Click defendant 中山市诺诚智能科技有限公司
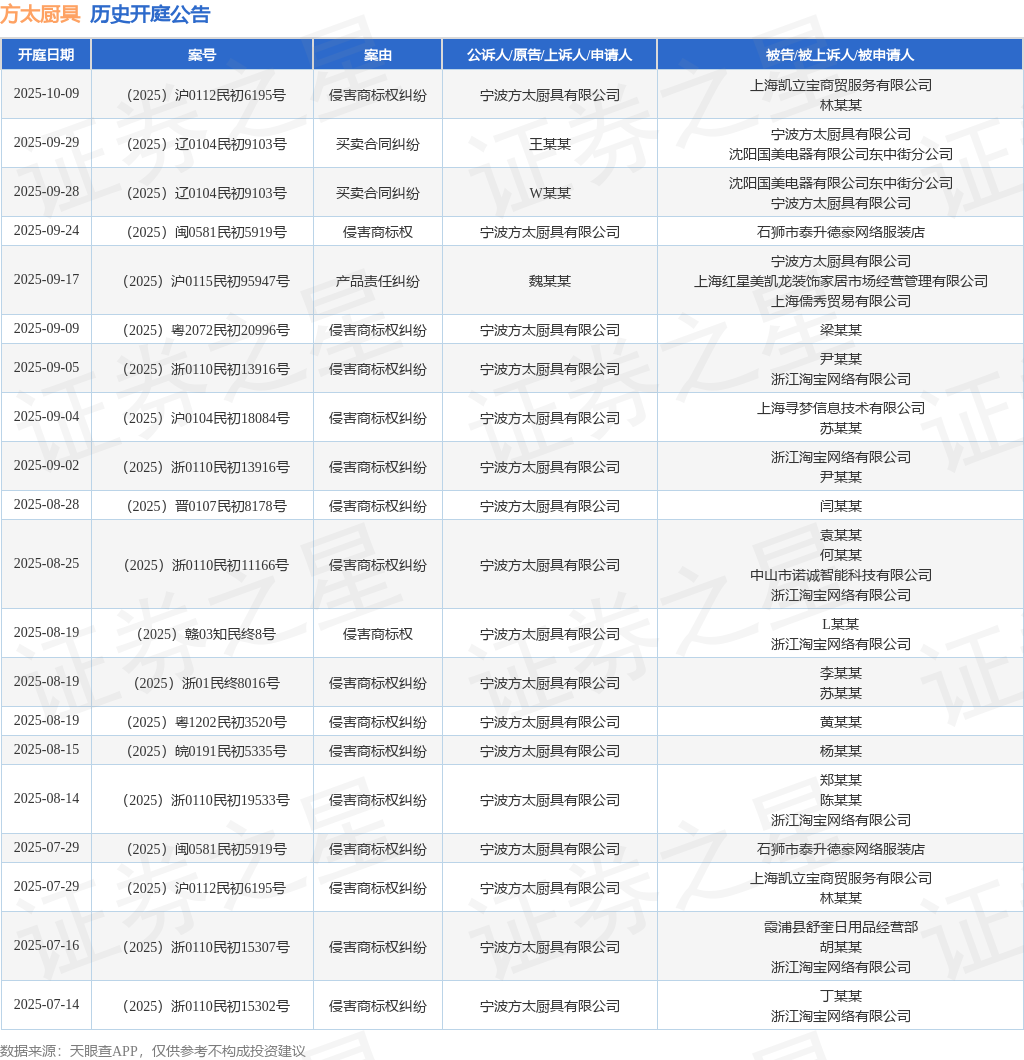The image size is (1024, 1060). pyautogui.click(x=840, y=575)
